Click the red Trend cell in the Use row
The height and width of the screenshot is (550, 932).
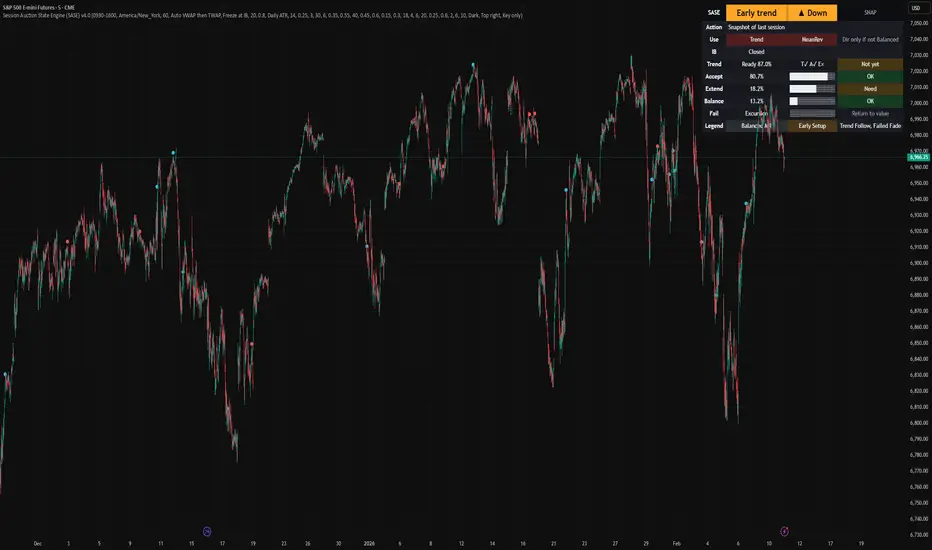pyautogui.click(x=756, y=39)
